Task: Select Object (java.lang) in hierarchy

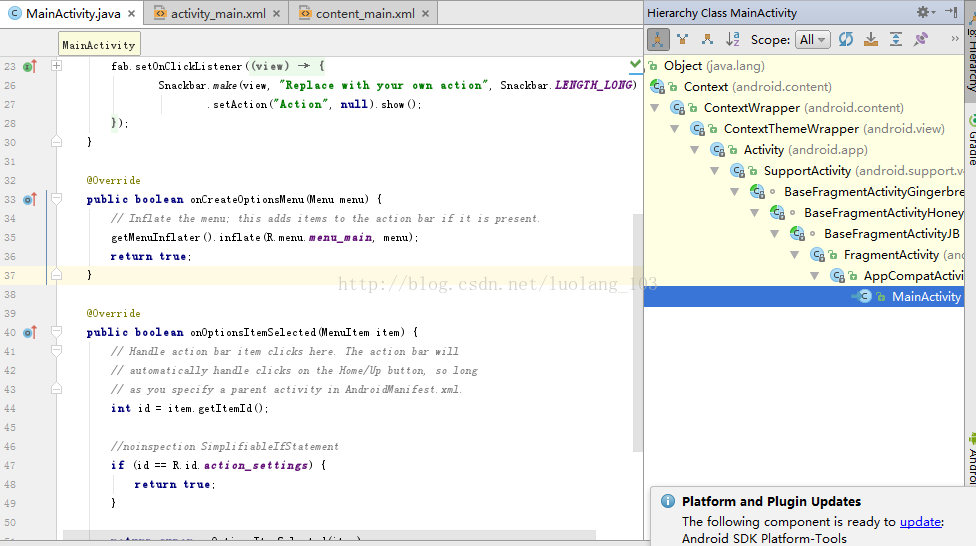Action: 714,65
